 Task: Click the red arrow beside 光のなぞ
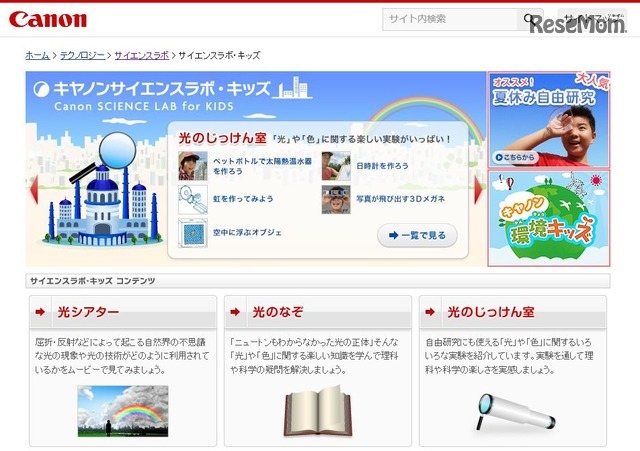tap(235, 312)
